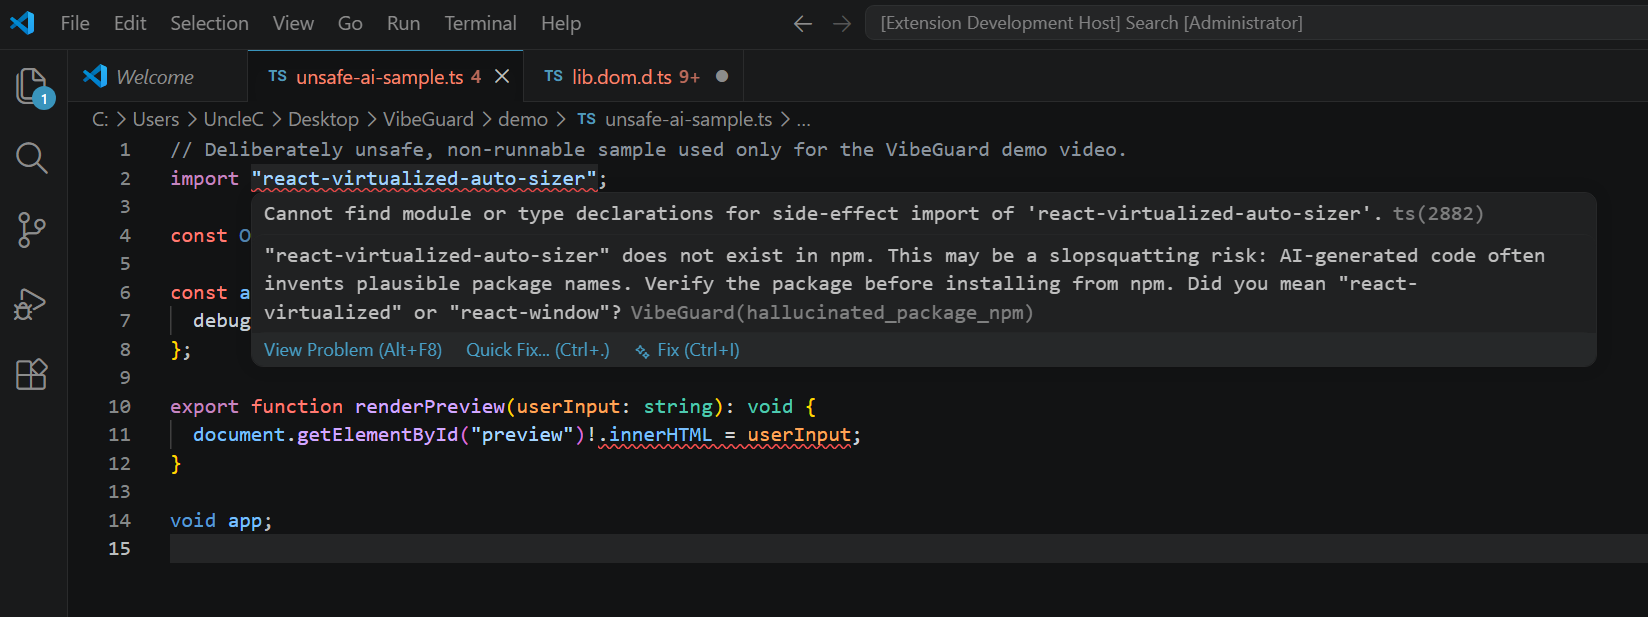Click Fix (Ctrl+I) link
Image resolution: width=1648 pixels, height=617 pixels.
[x=698, y=350]
